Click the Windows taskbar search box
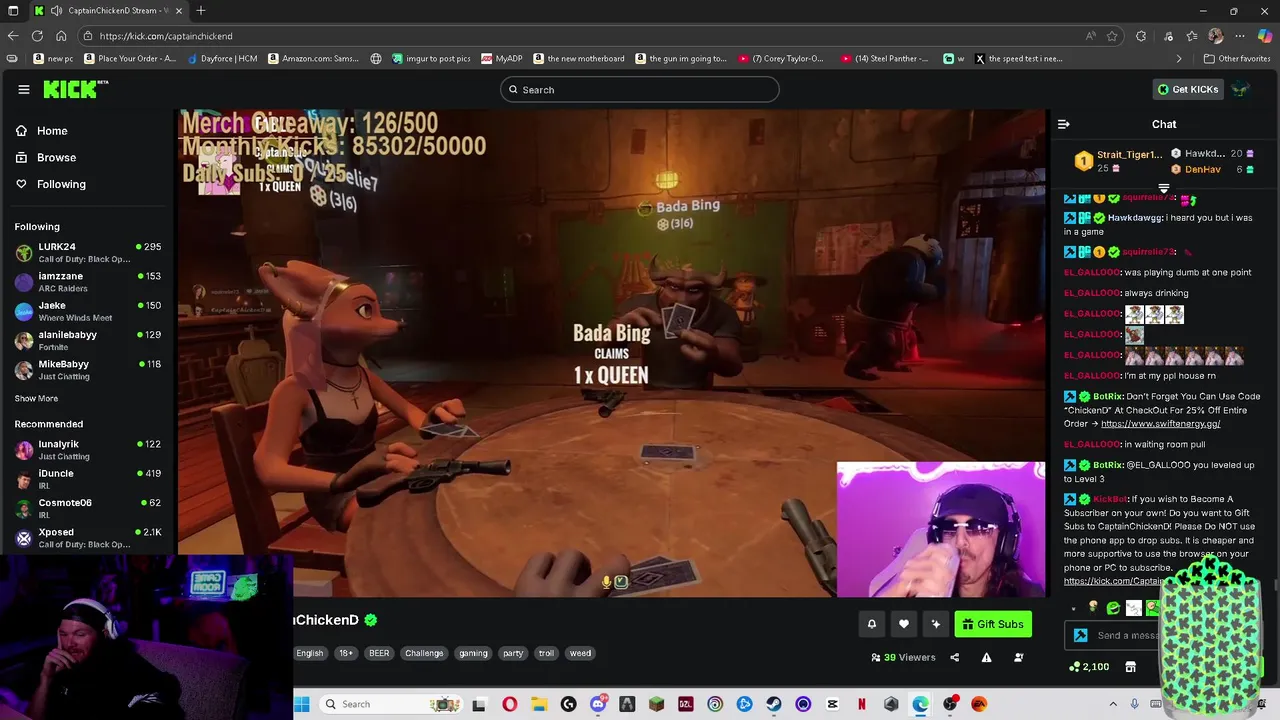The height and width of the screenshot is (720, 1280). click(x=391, y=704)
